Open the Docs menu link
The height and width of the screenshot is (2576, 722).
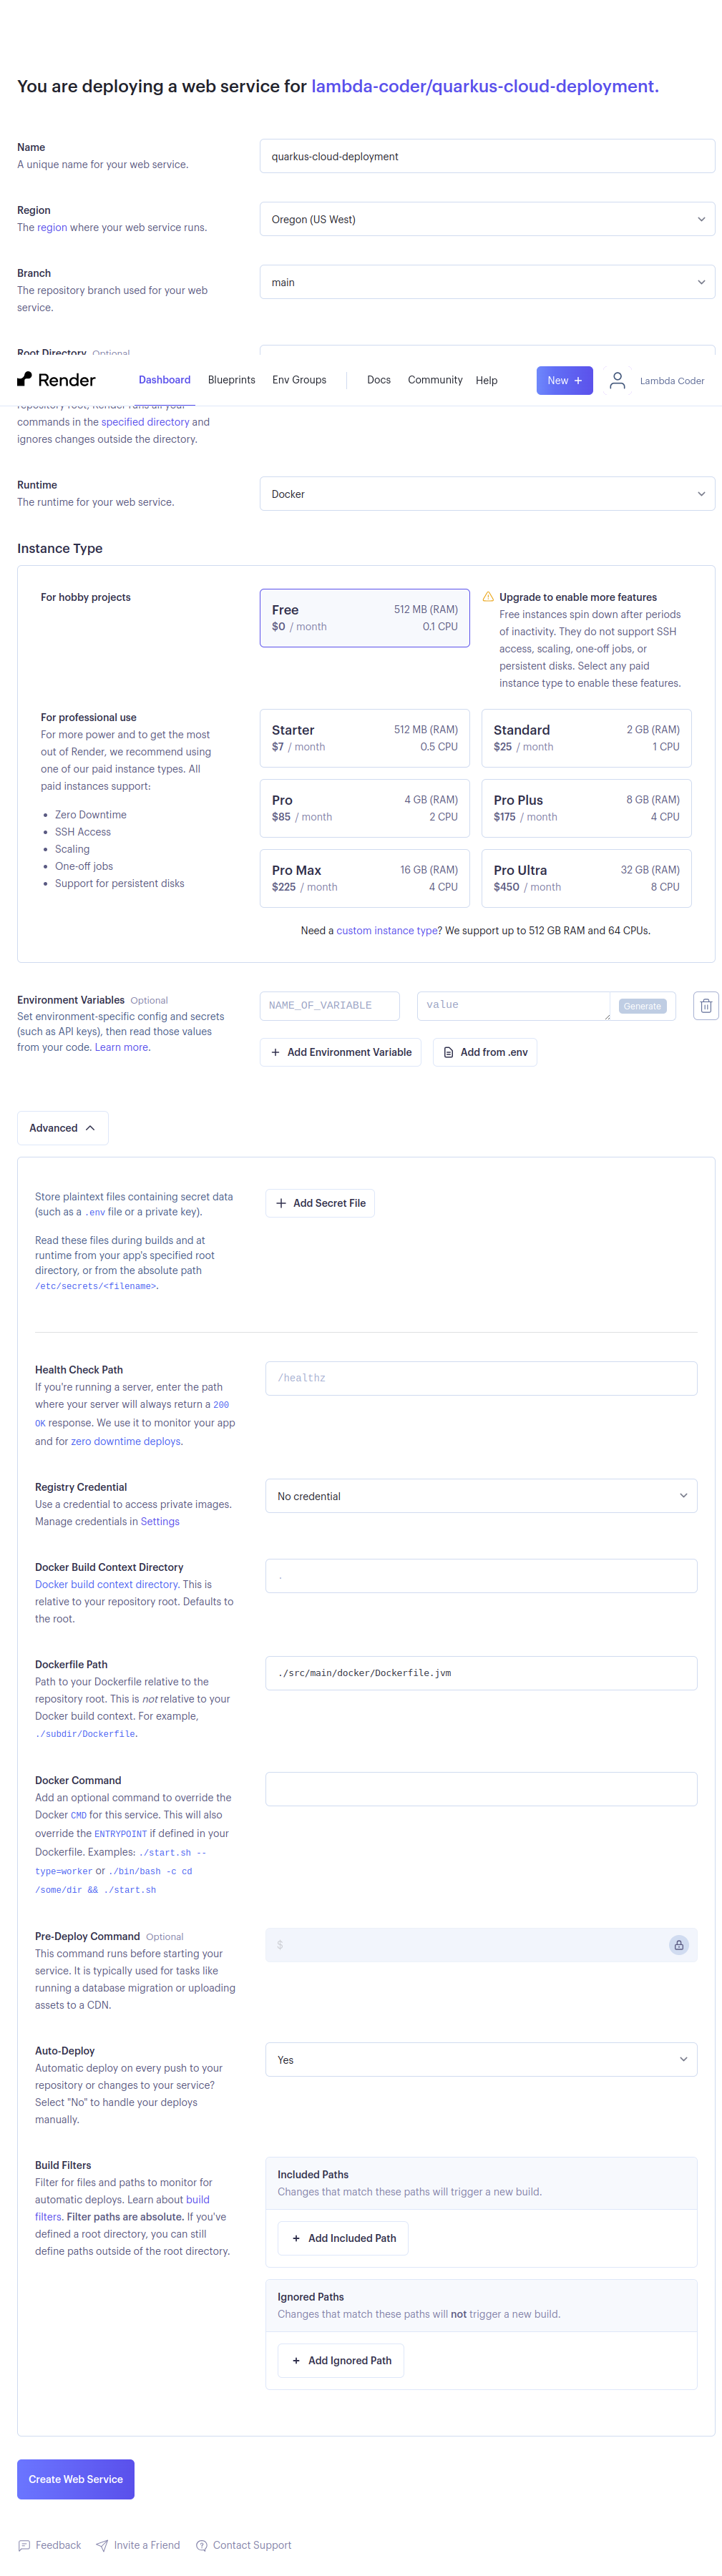click(379, 380)
